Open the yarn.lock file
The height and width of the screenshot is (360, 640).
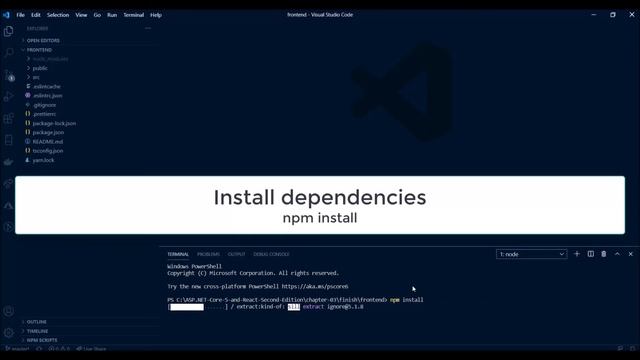point(43,160)
